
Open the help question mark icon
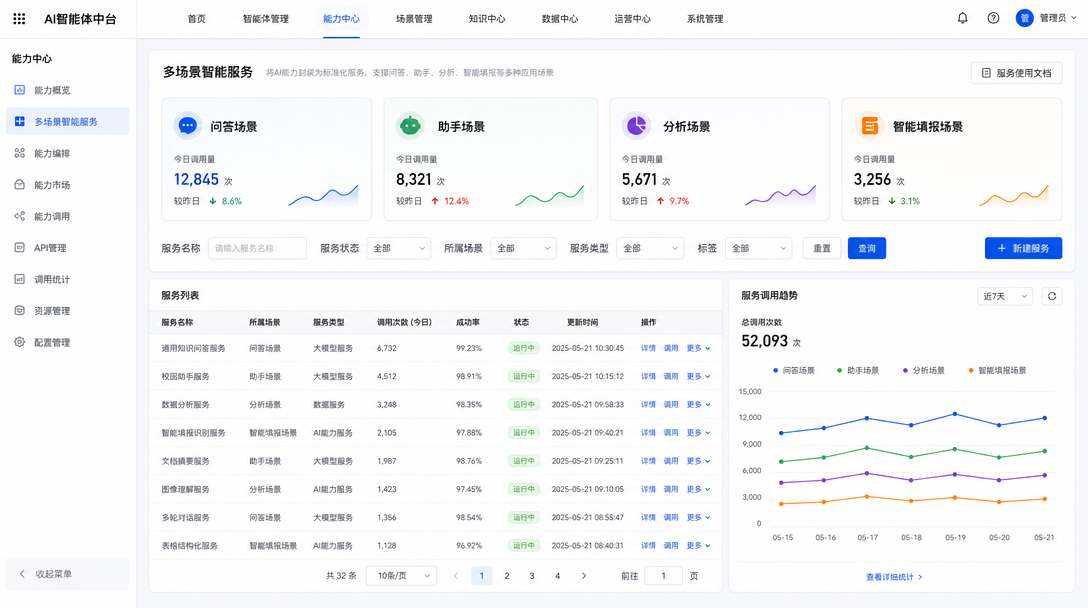[x=993, y=18]
